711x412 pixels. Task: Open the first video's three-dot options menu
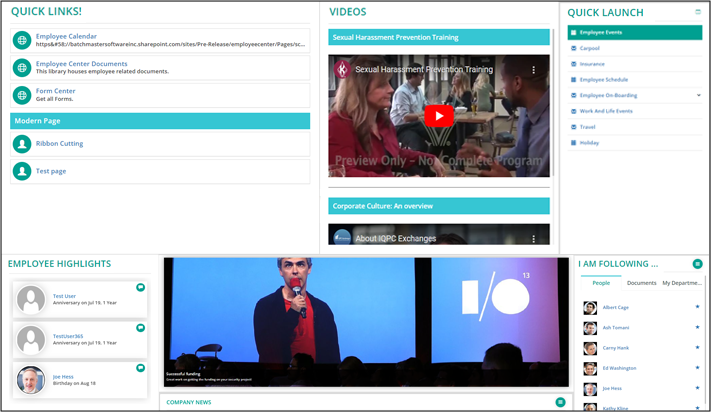[x=534, y=70]
